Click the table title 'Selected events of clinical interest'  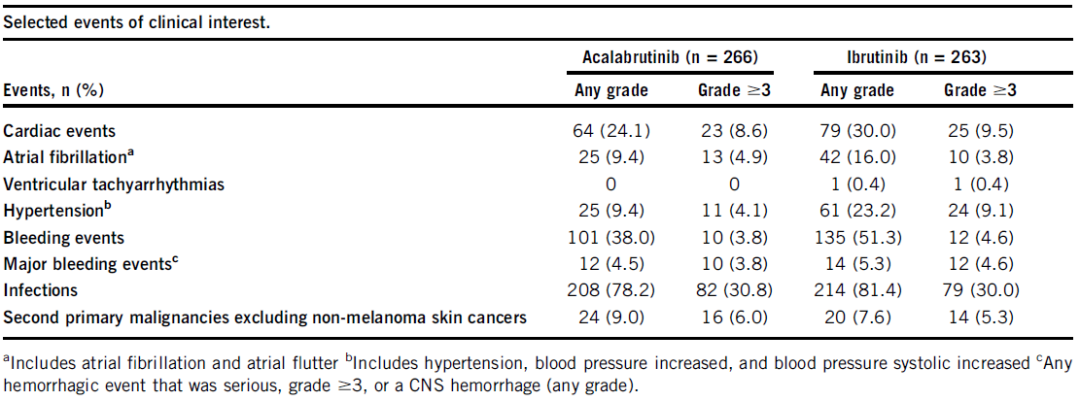pos(137,22)
